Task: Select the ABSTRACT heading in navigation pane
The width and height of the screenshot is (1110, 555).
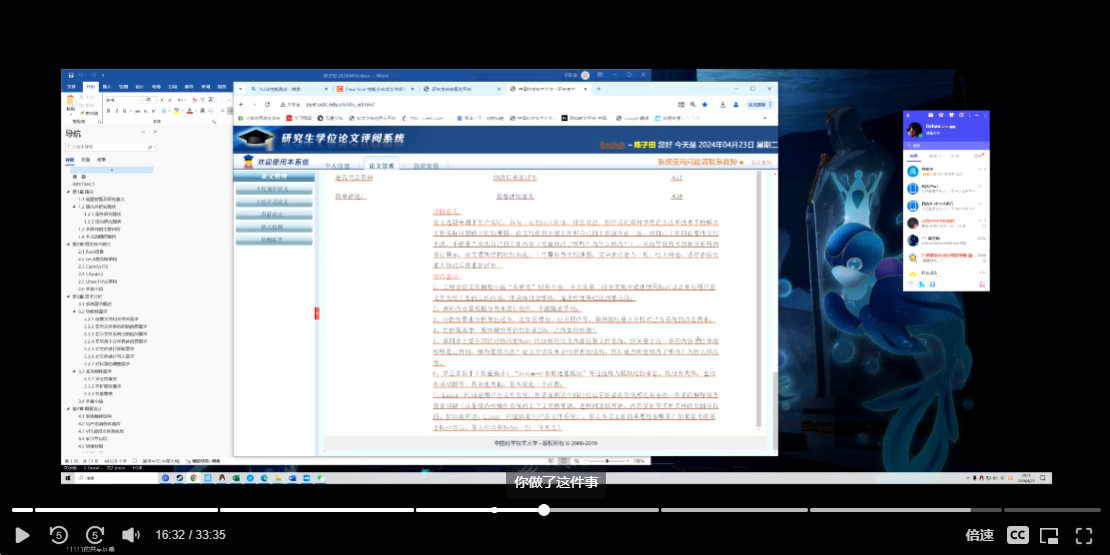Action: point(84,184)
